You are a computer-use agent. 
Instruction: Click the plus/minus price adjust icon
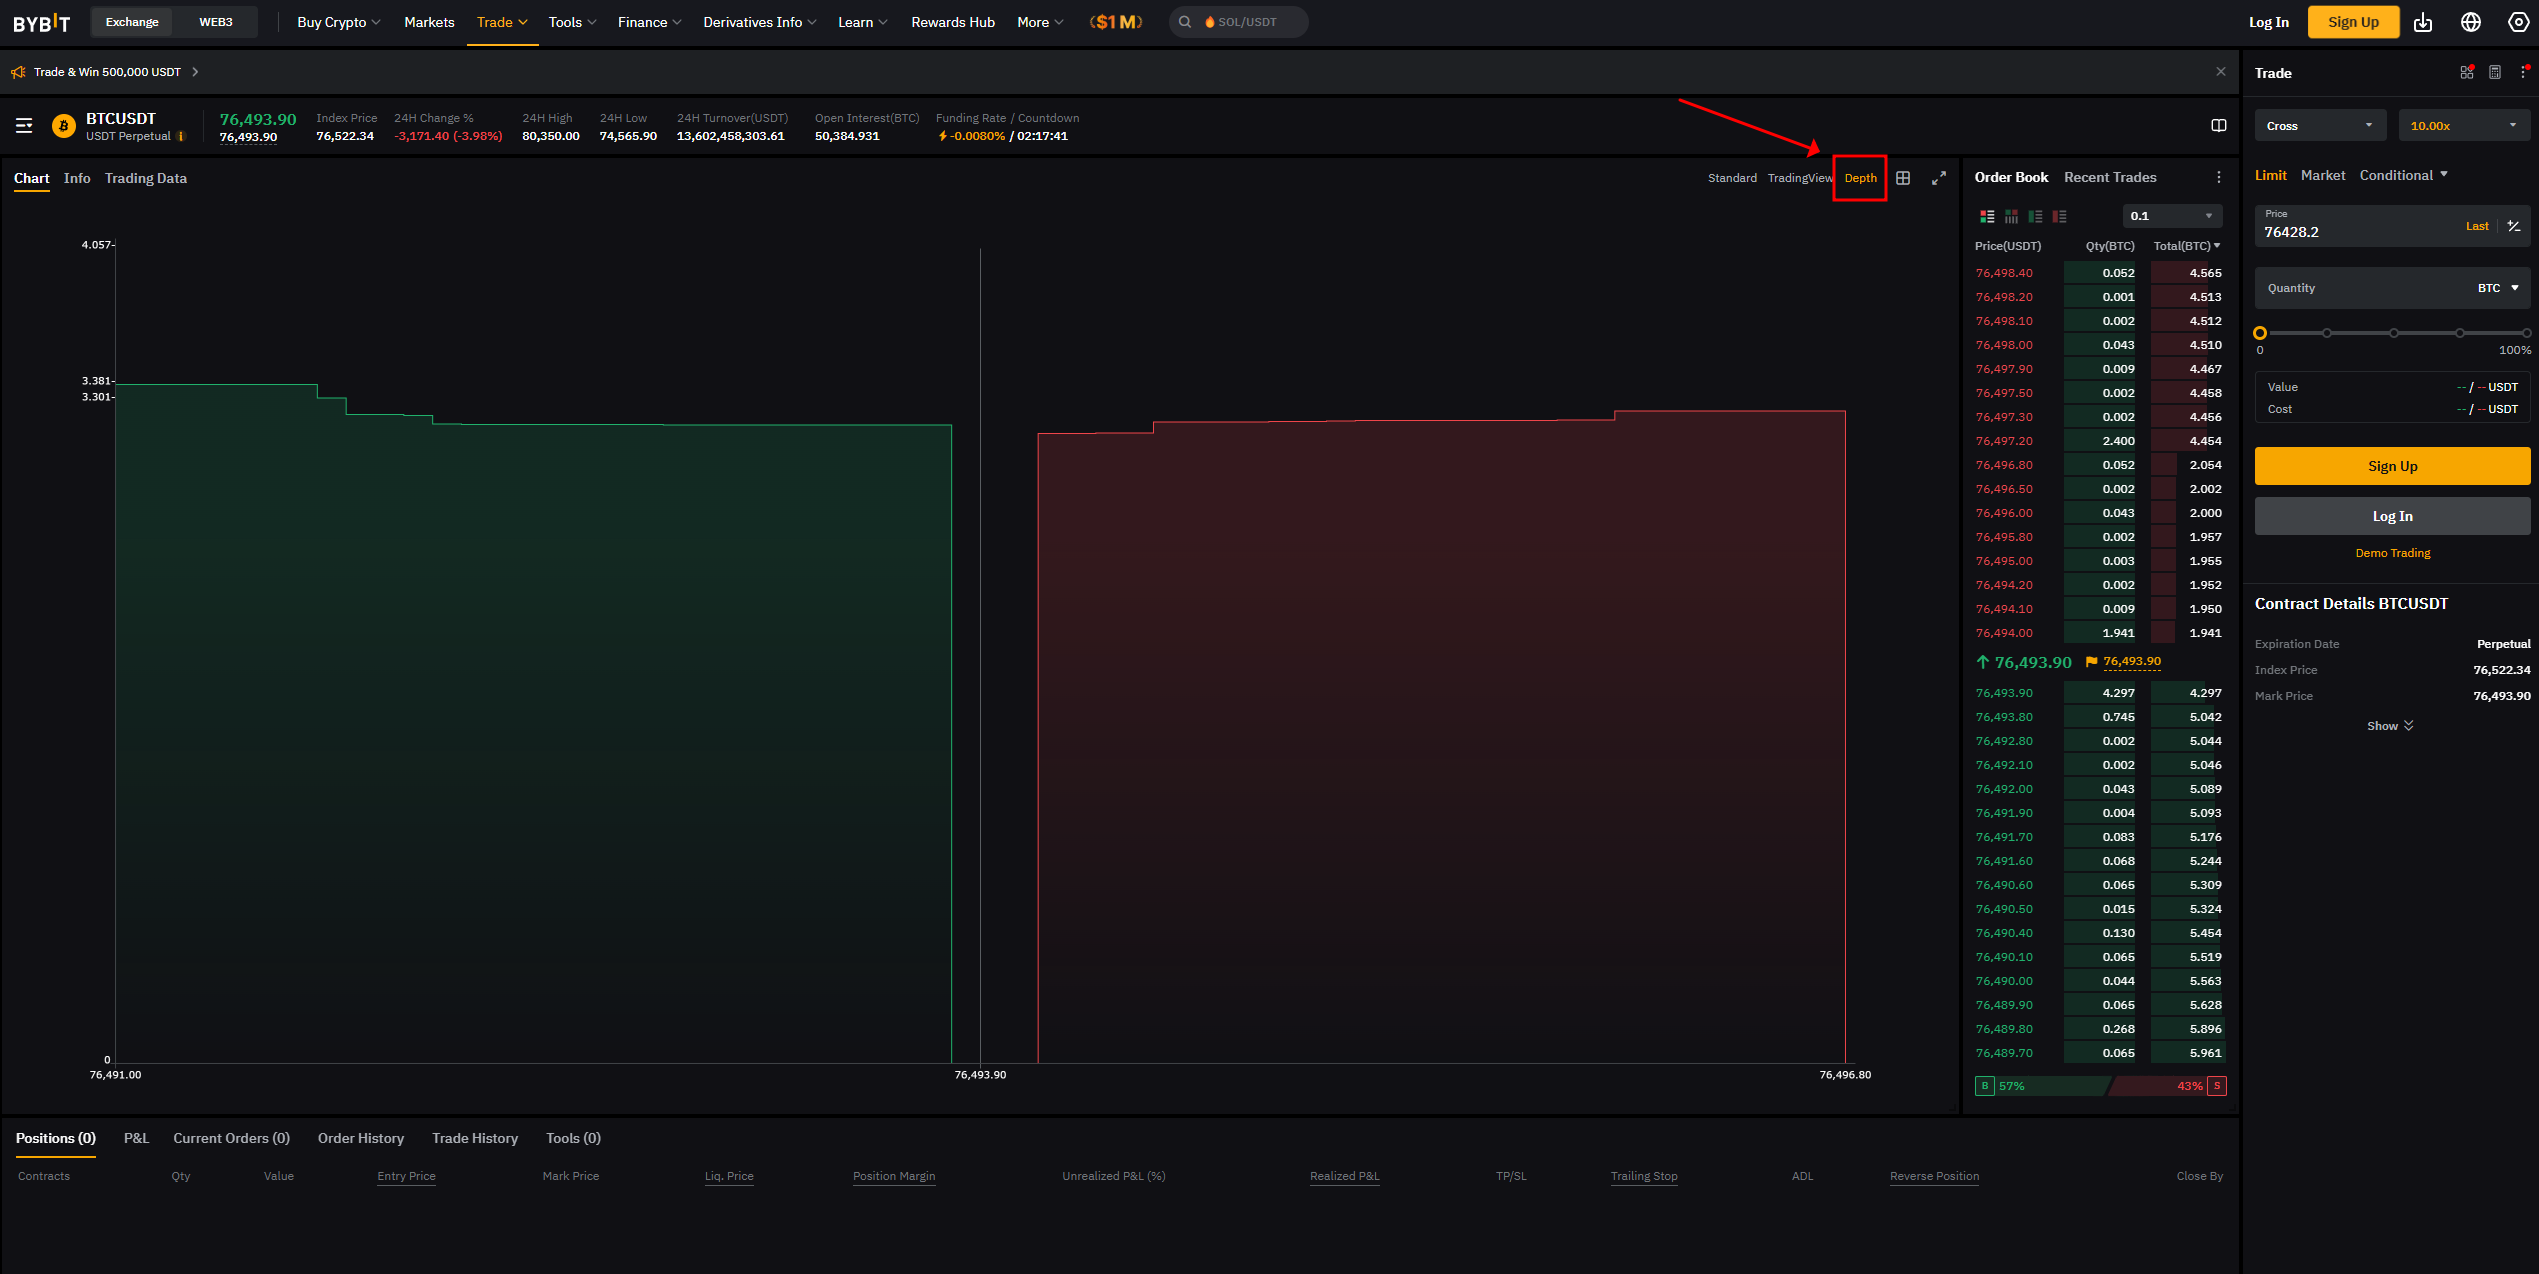click(x=2514, y=226)
